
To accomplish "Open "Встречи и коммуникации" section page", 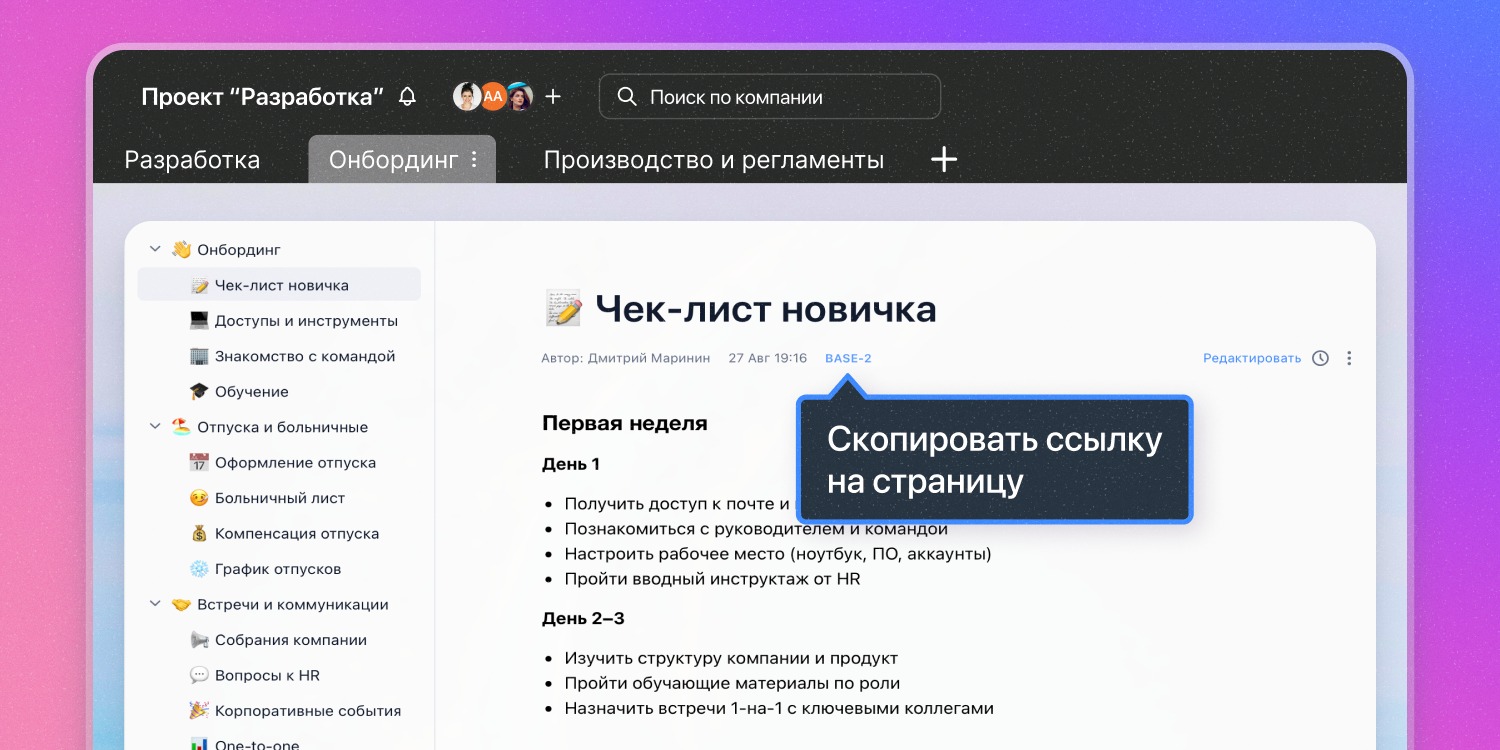I will (292, 604).
